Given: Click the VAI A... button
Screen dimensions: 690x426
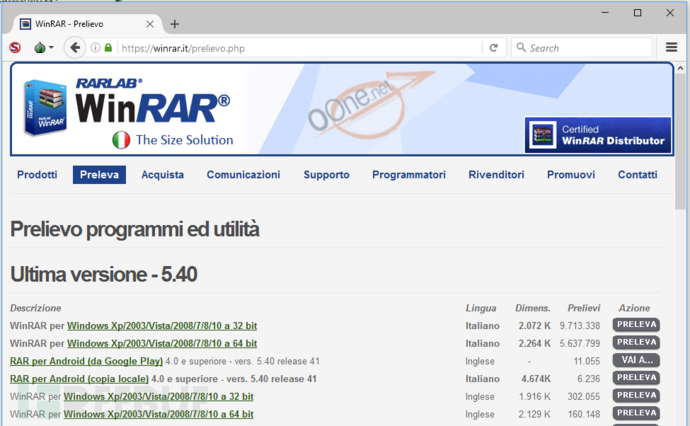Looking at the screenshot, I should pos(636,360).
